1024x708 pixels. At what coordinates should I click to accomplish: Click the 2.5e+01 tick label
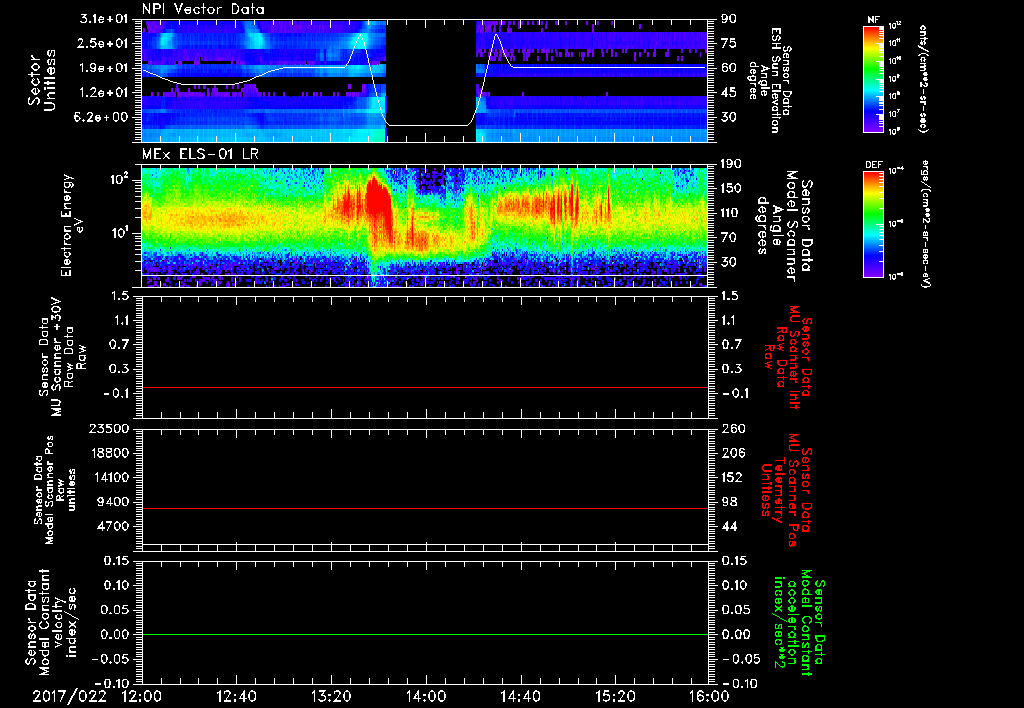pos(104,43)
